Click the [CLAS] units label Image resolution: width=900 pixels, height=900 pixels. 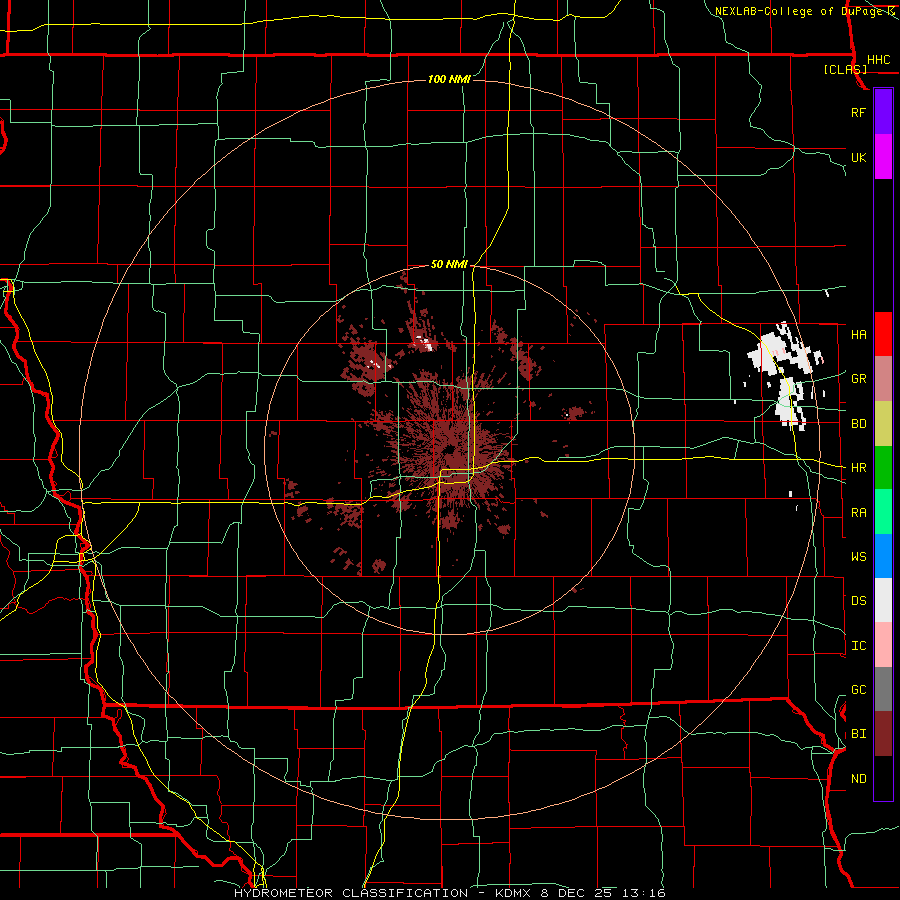pos(845,69)
